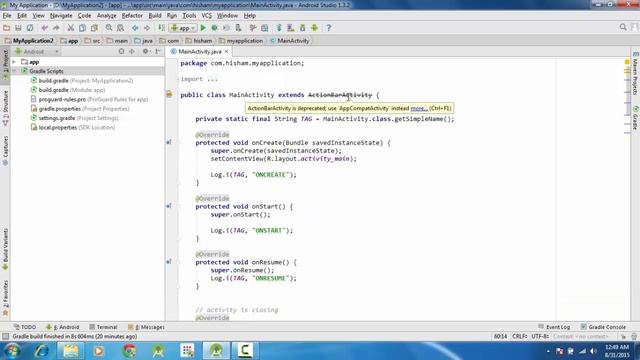
Task: Toggle the Structure side panel
Action: coord(5,109)
